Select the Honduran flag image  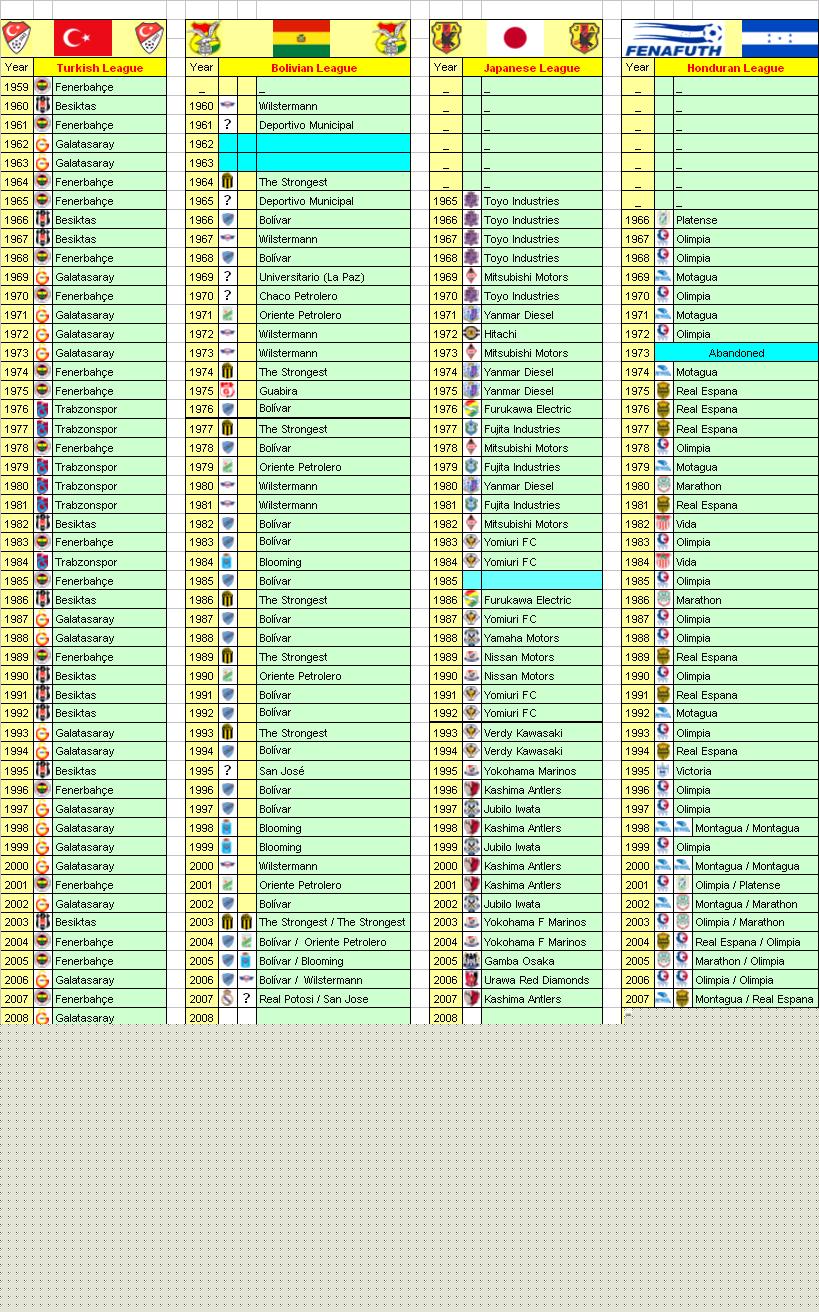point(779,38)
